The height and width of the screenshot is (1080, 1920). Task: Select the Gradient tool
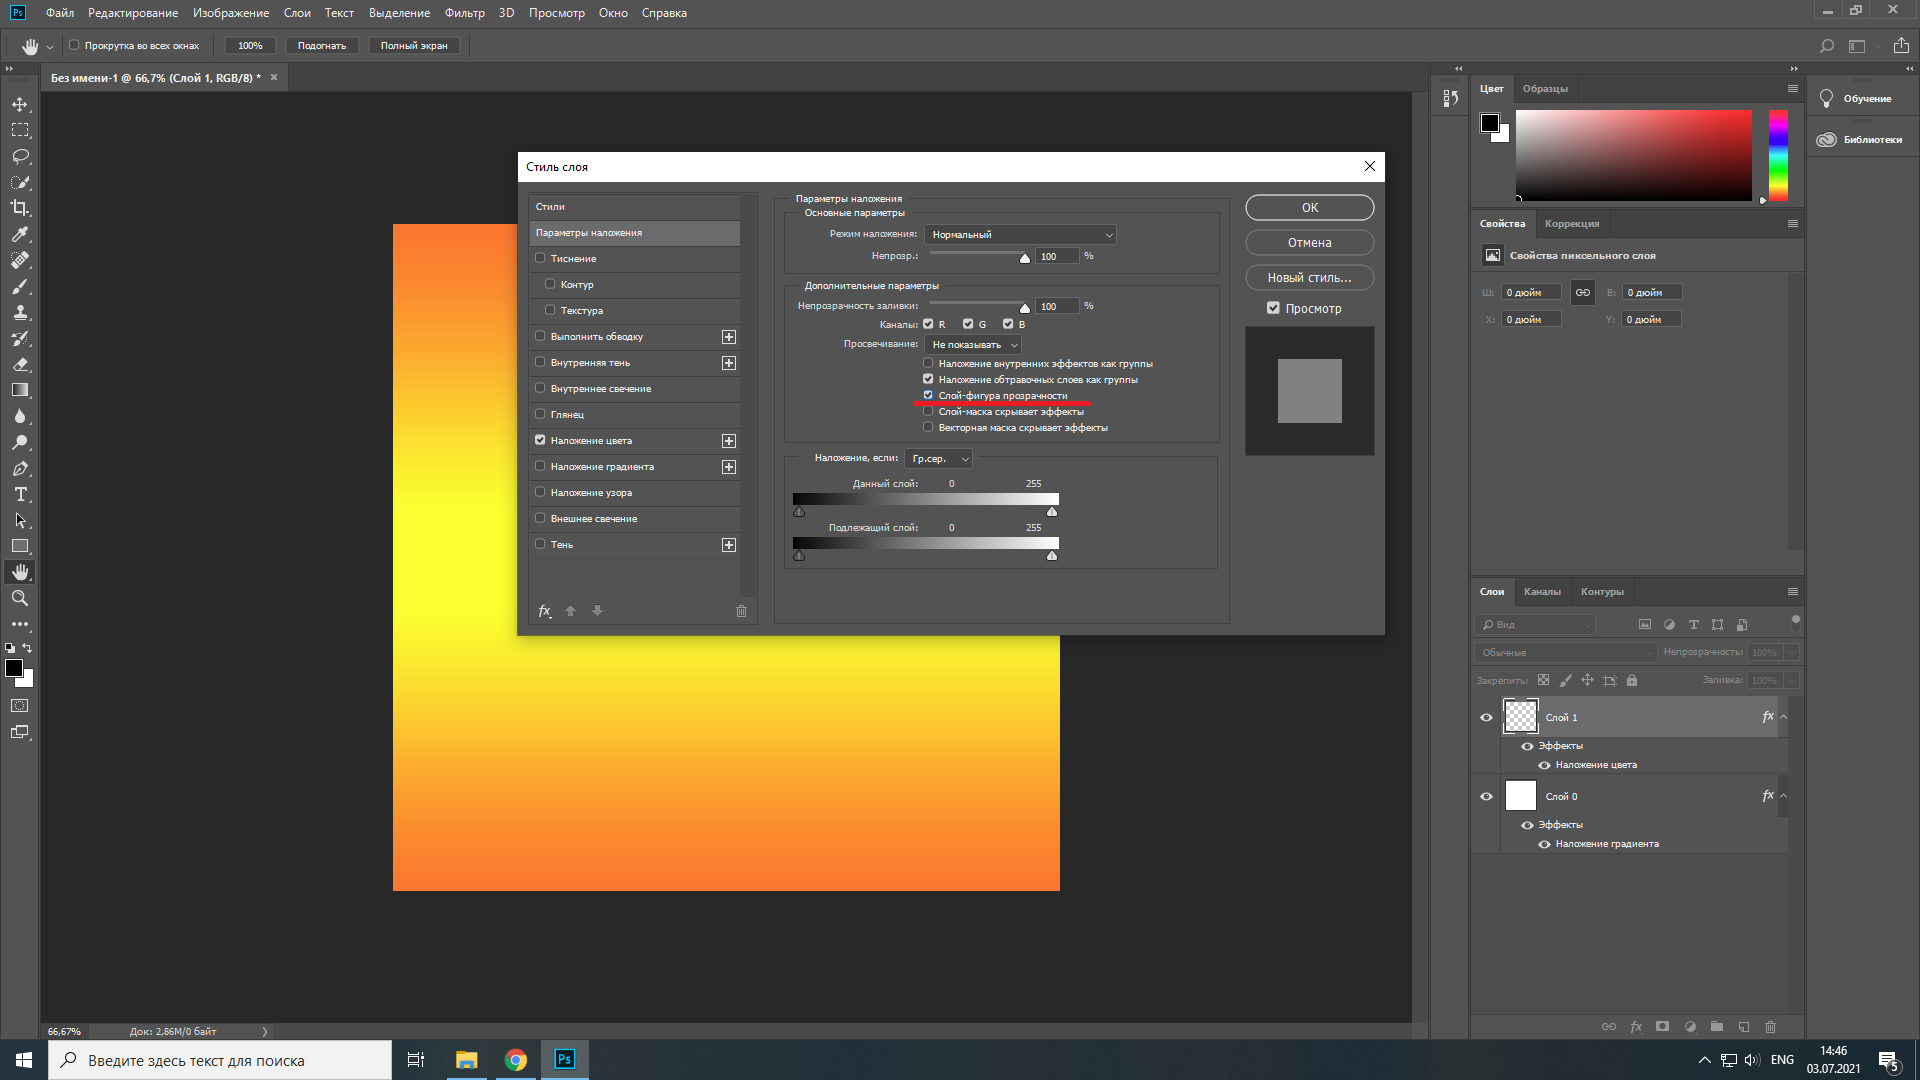[x=20, y=390]
